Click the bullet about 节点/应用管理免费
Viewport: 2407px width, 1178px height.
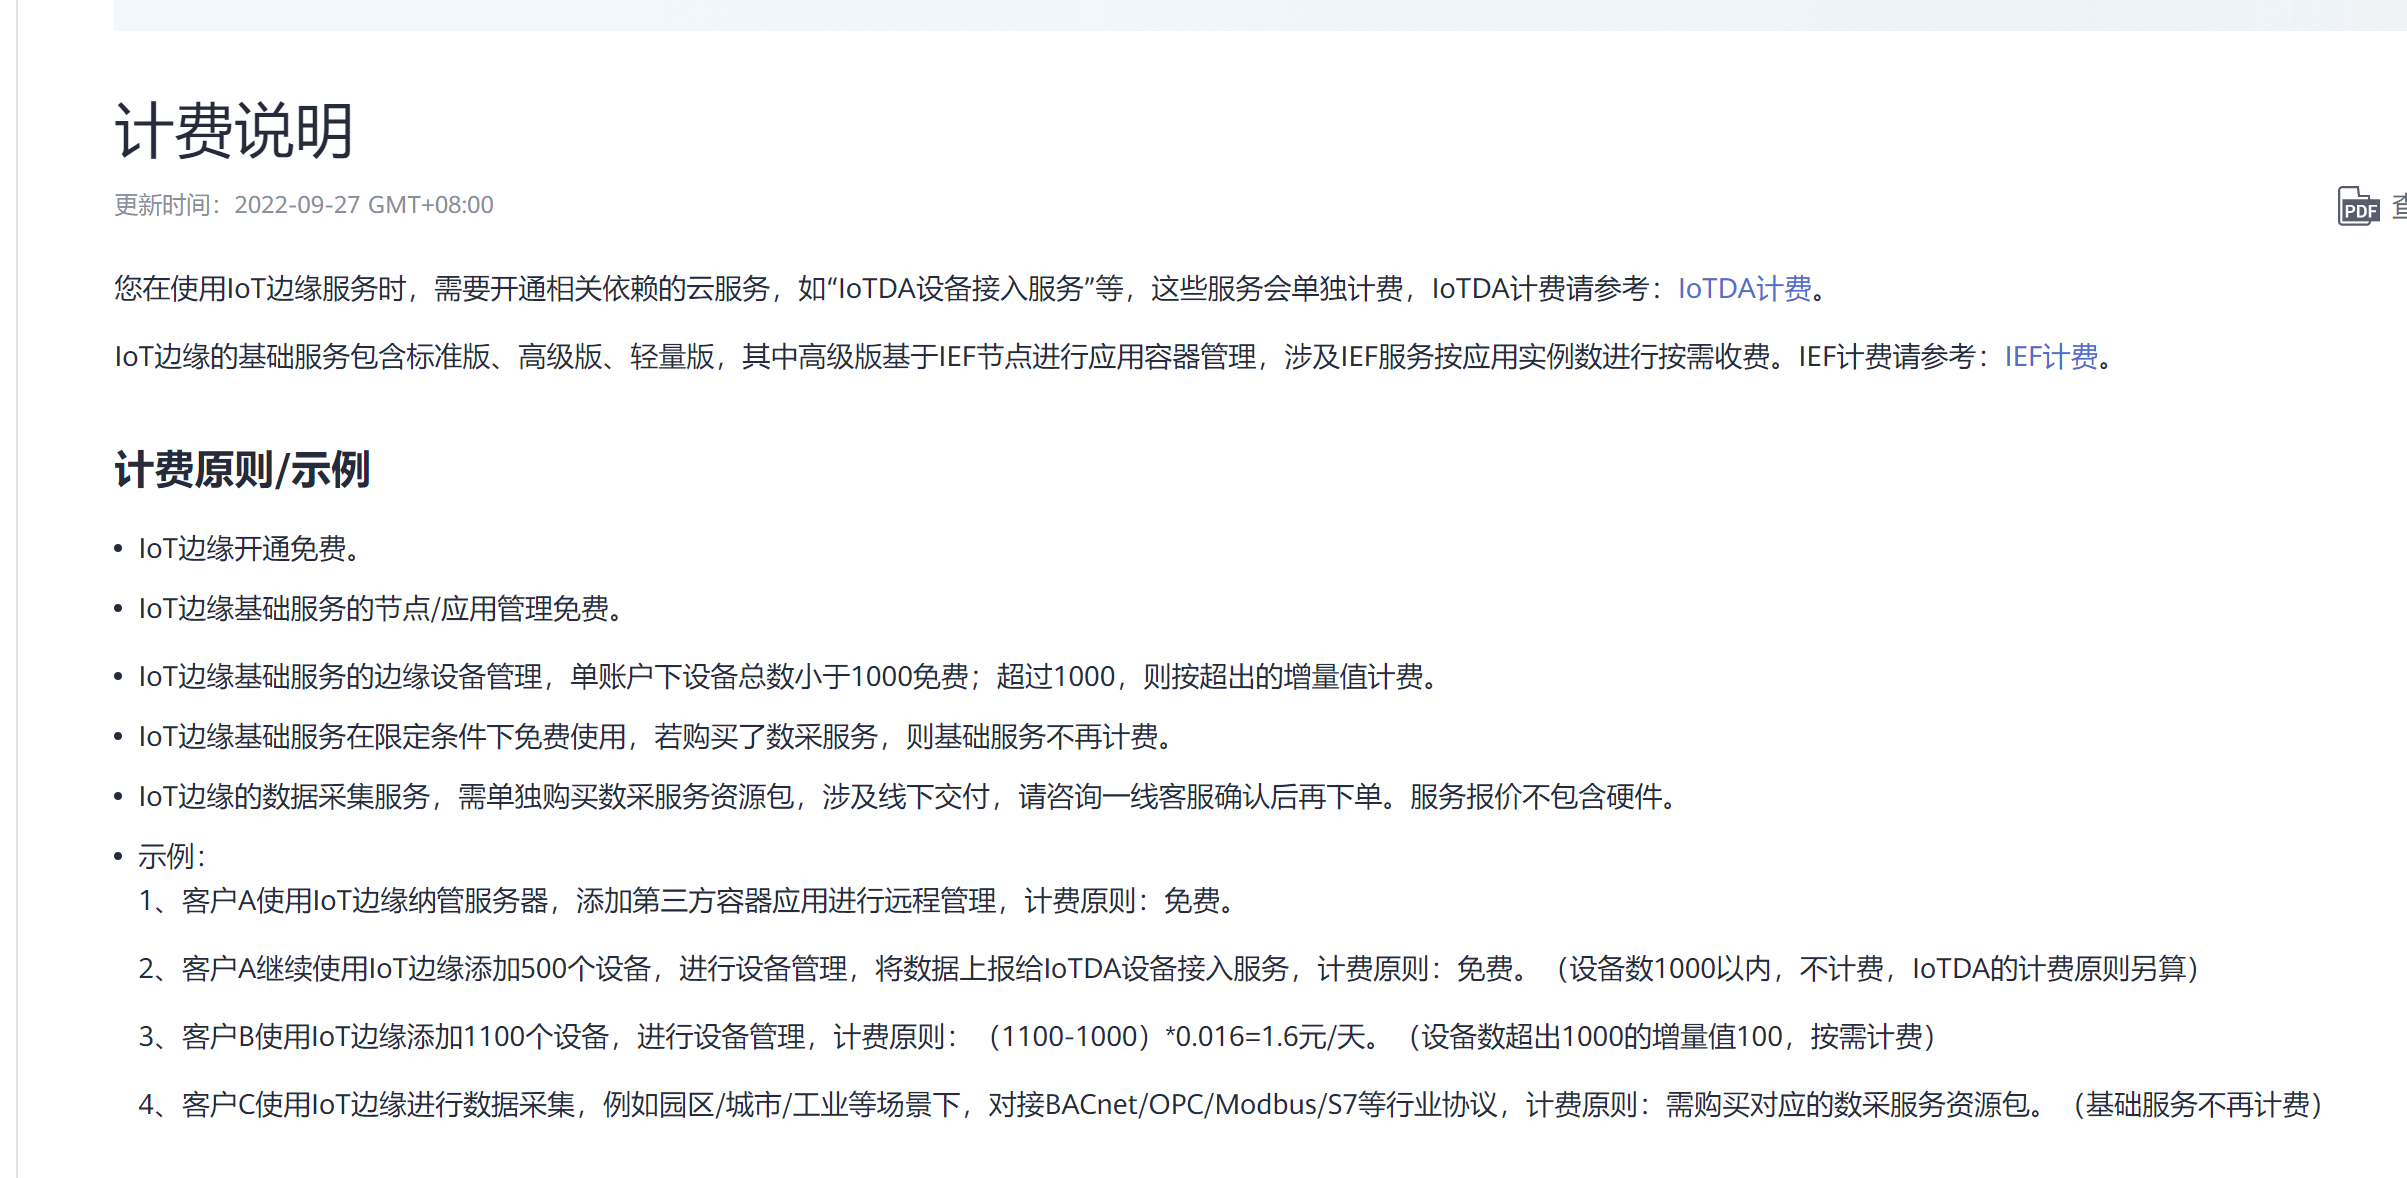tap(380, 609)
